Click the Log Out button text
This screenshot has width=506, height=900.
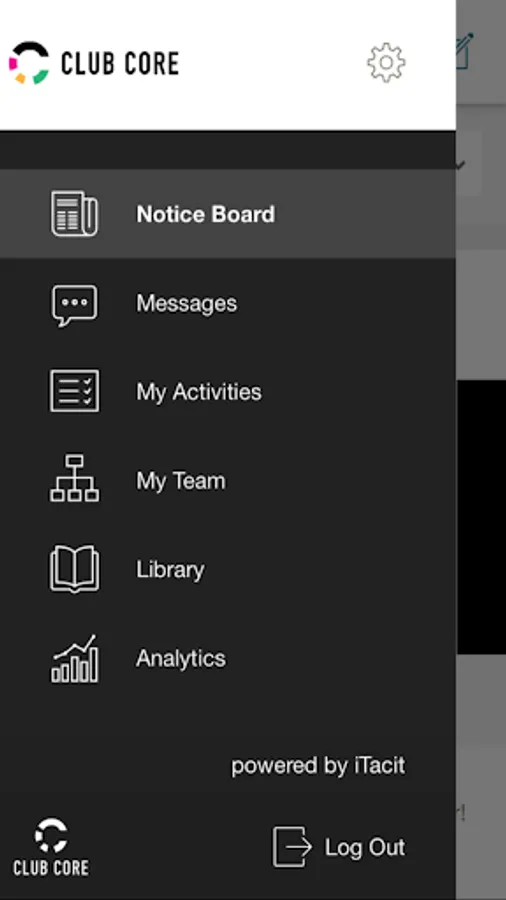[x=365, y=847]
